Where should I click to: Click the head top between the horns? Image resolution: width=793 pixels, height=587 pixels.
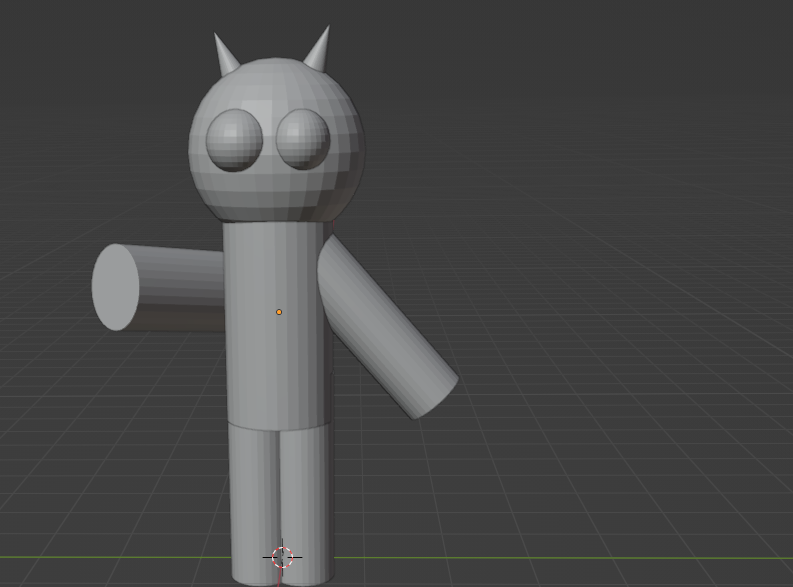(272, 72)
